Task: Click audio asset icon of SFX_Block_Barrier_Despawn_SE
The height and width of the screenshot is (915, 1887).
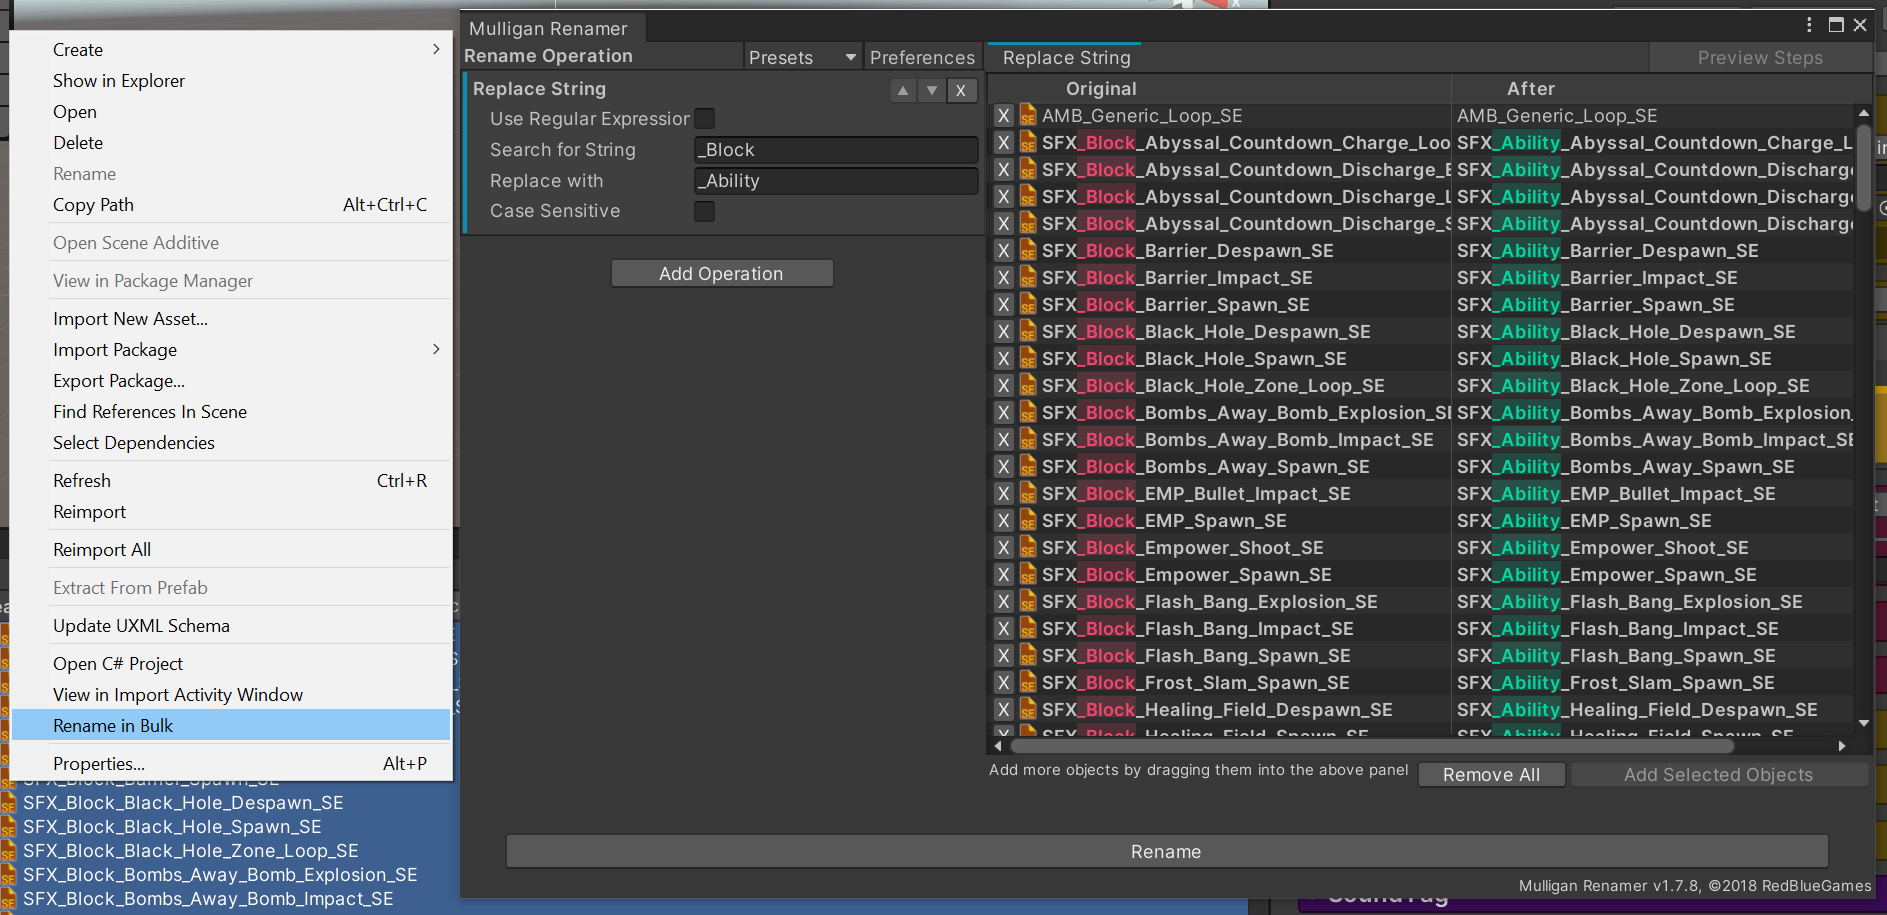Action: click(1028, 251)
